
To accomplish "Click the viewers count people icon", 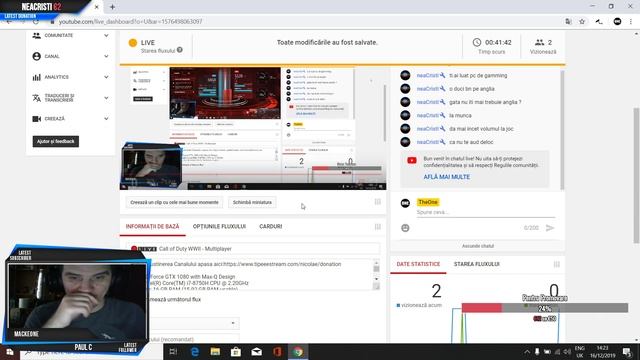I will click(539, 42).
